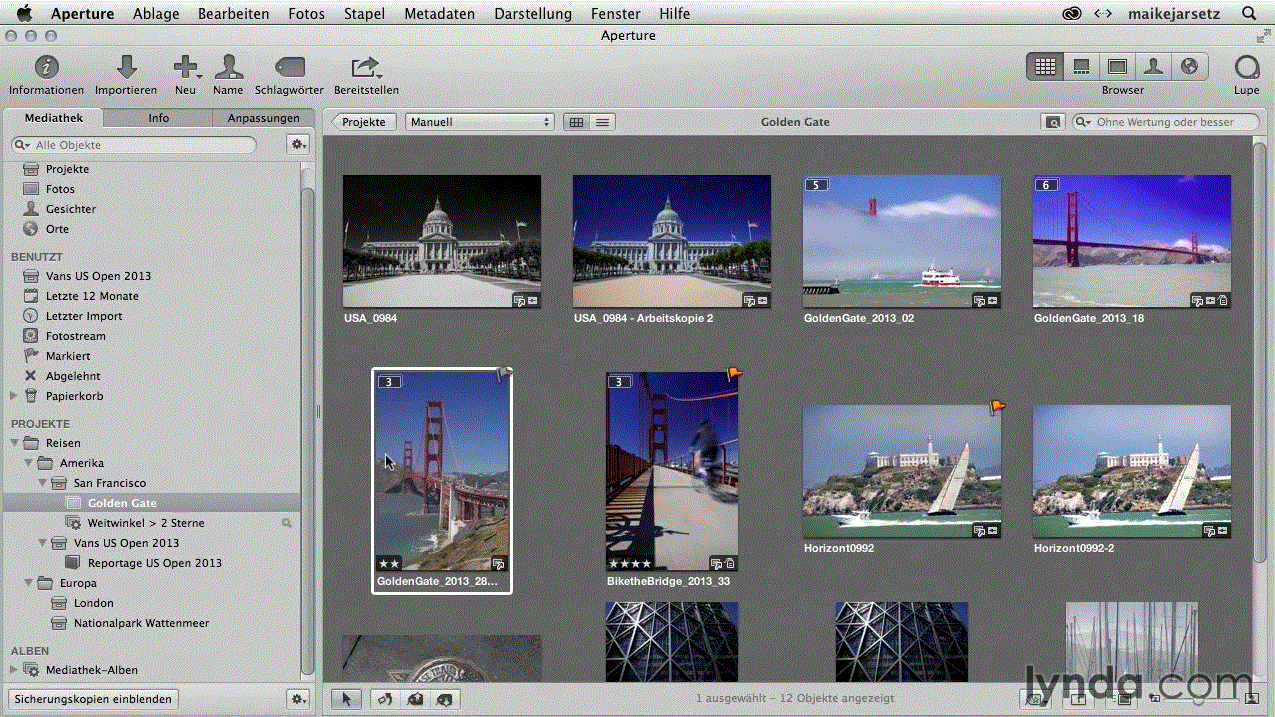Switch to the Anpassungen tab

(x=264, y=118)
